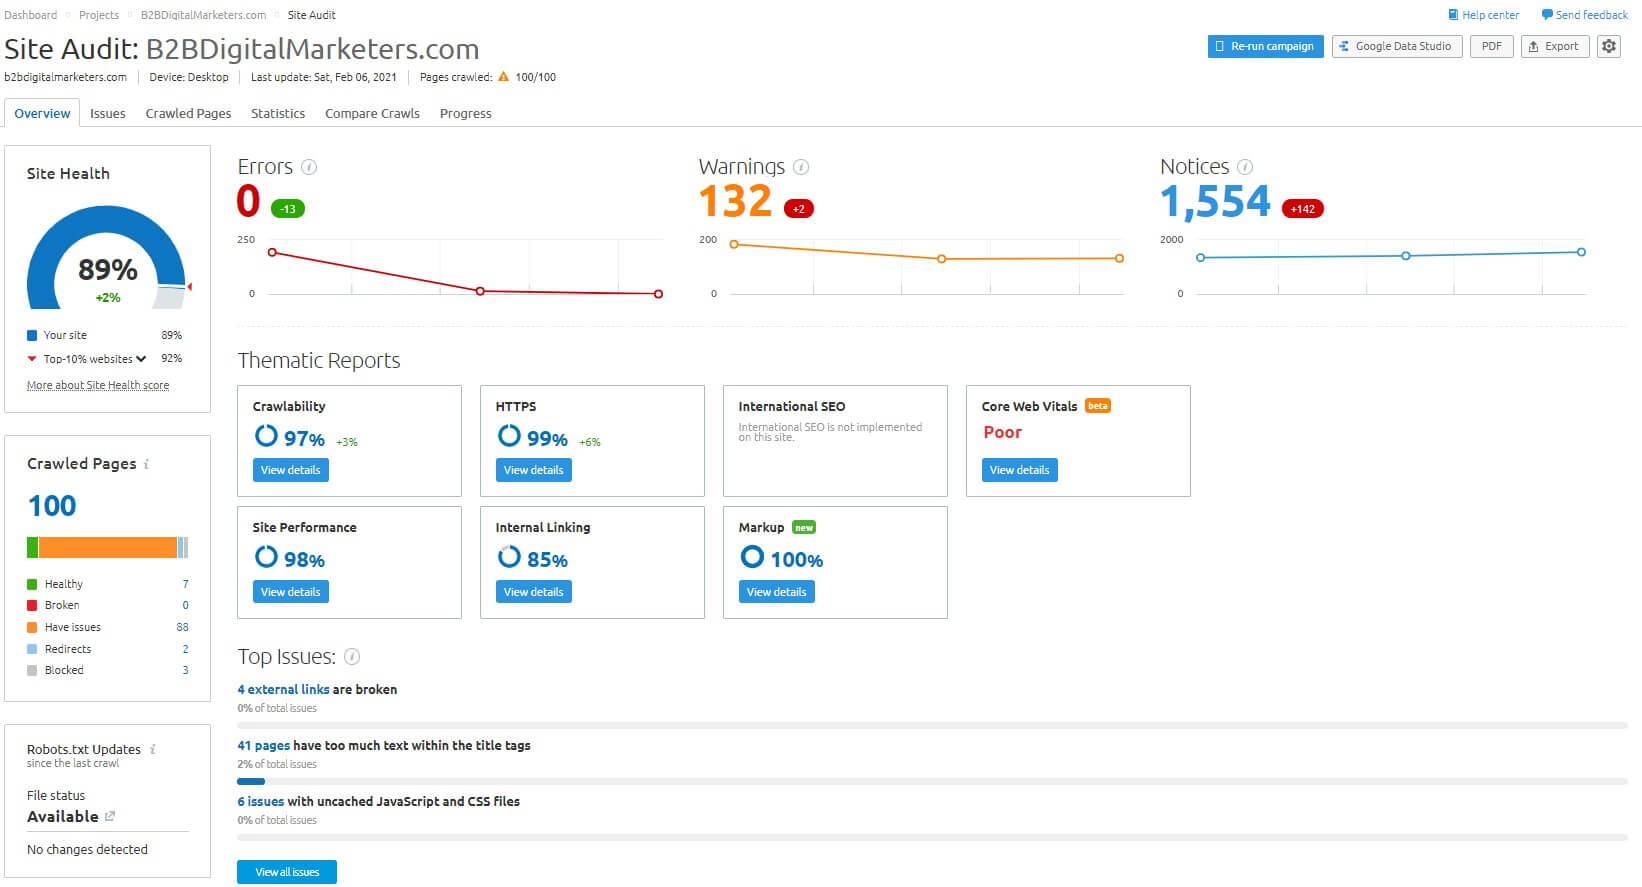This screenshot has height=887, width=1642.
Task: Click the title tags issue progress bar
Action: 932,781
